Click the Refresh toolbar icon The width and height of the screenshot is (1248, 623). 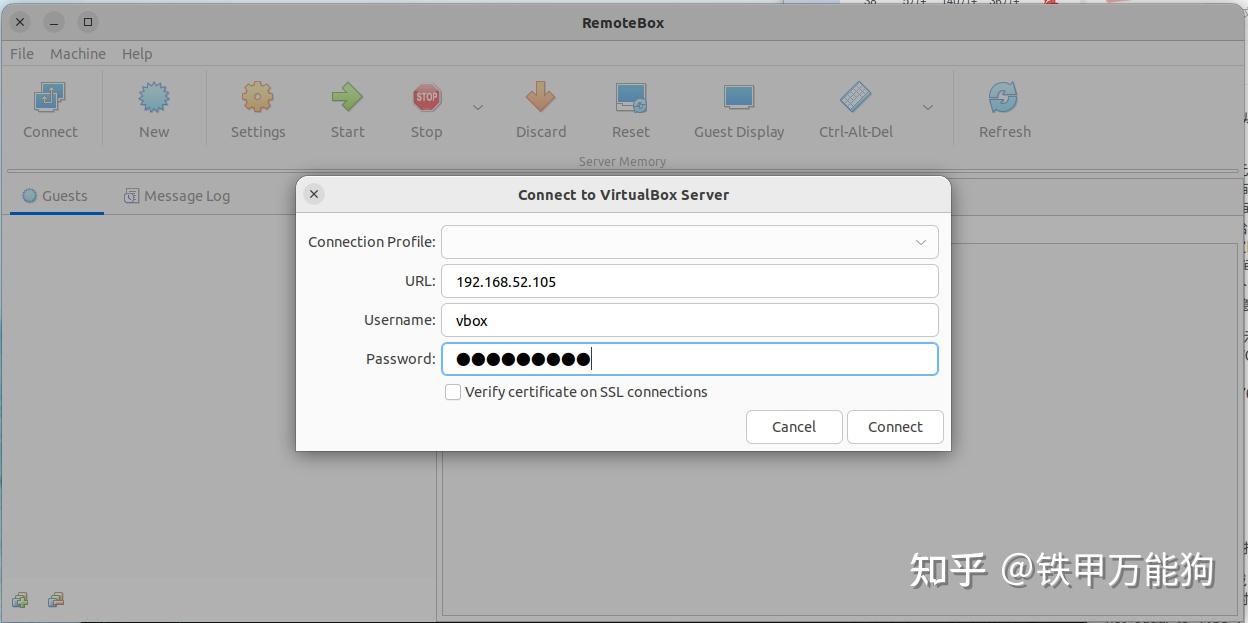(1003, 98)
